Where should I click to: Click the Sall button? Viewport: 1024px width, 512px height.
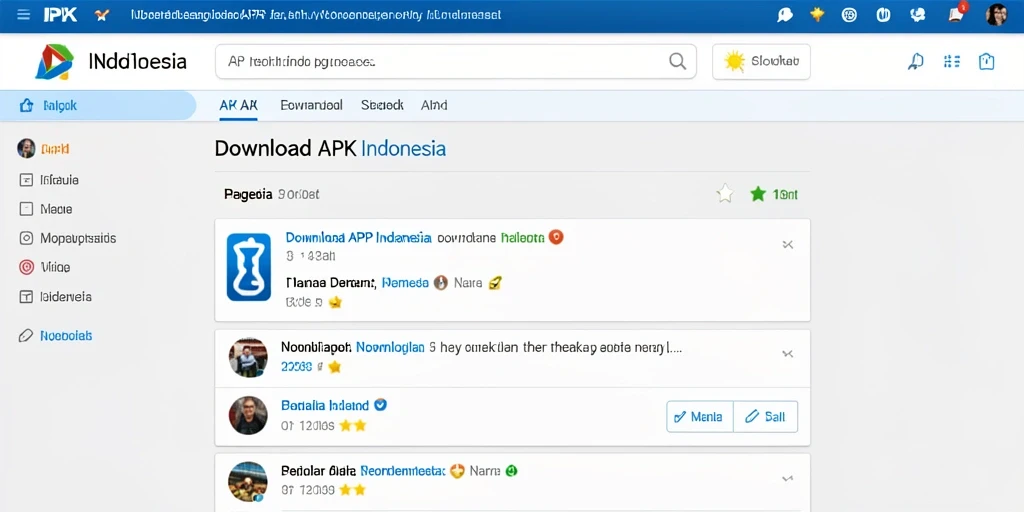[x=765, y=417]
